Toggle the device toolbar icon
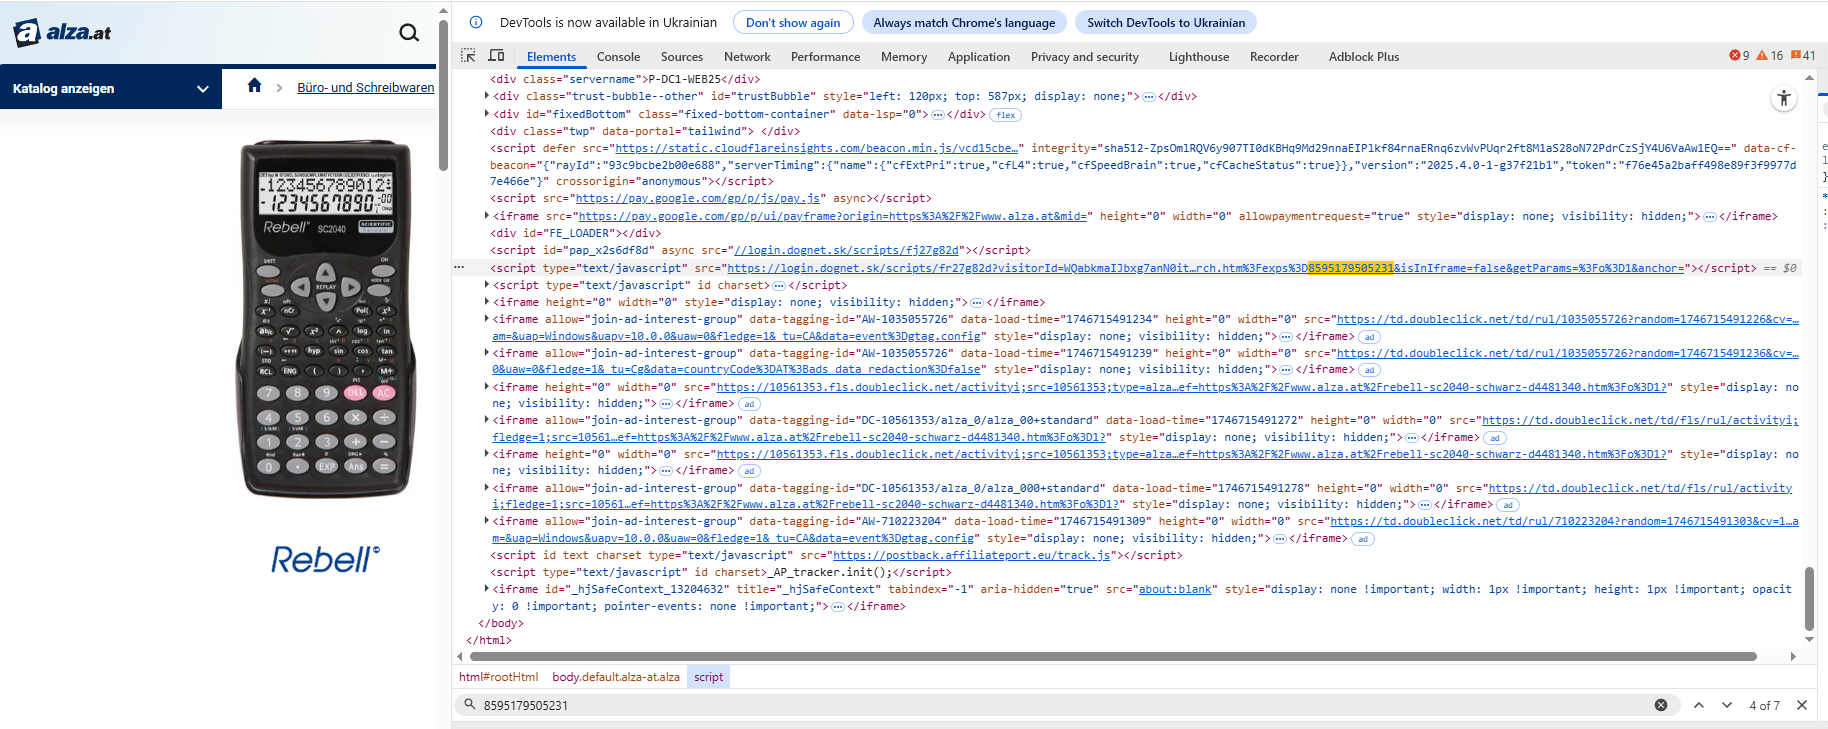 (x=496, y=56)
